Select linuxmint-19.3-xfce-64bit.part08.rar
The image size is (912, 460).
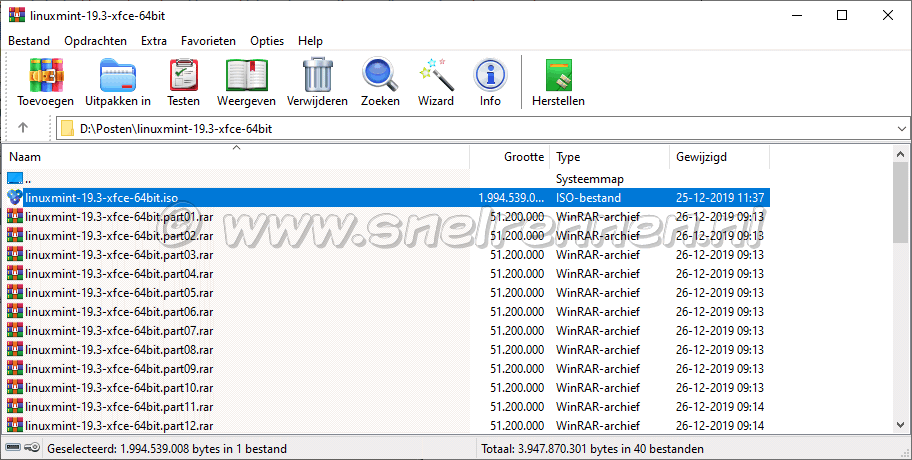pyautogui.click(x=119, y=350)
